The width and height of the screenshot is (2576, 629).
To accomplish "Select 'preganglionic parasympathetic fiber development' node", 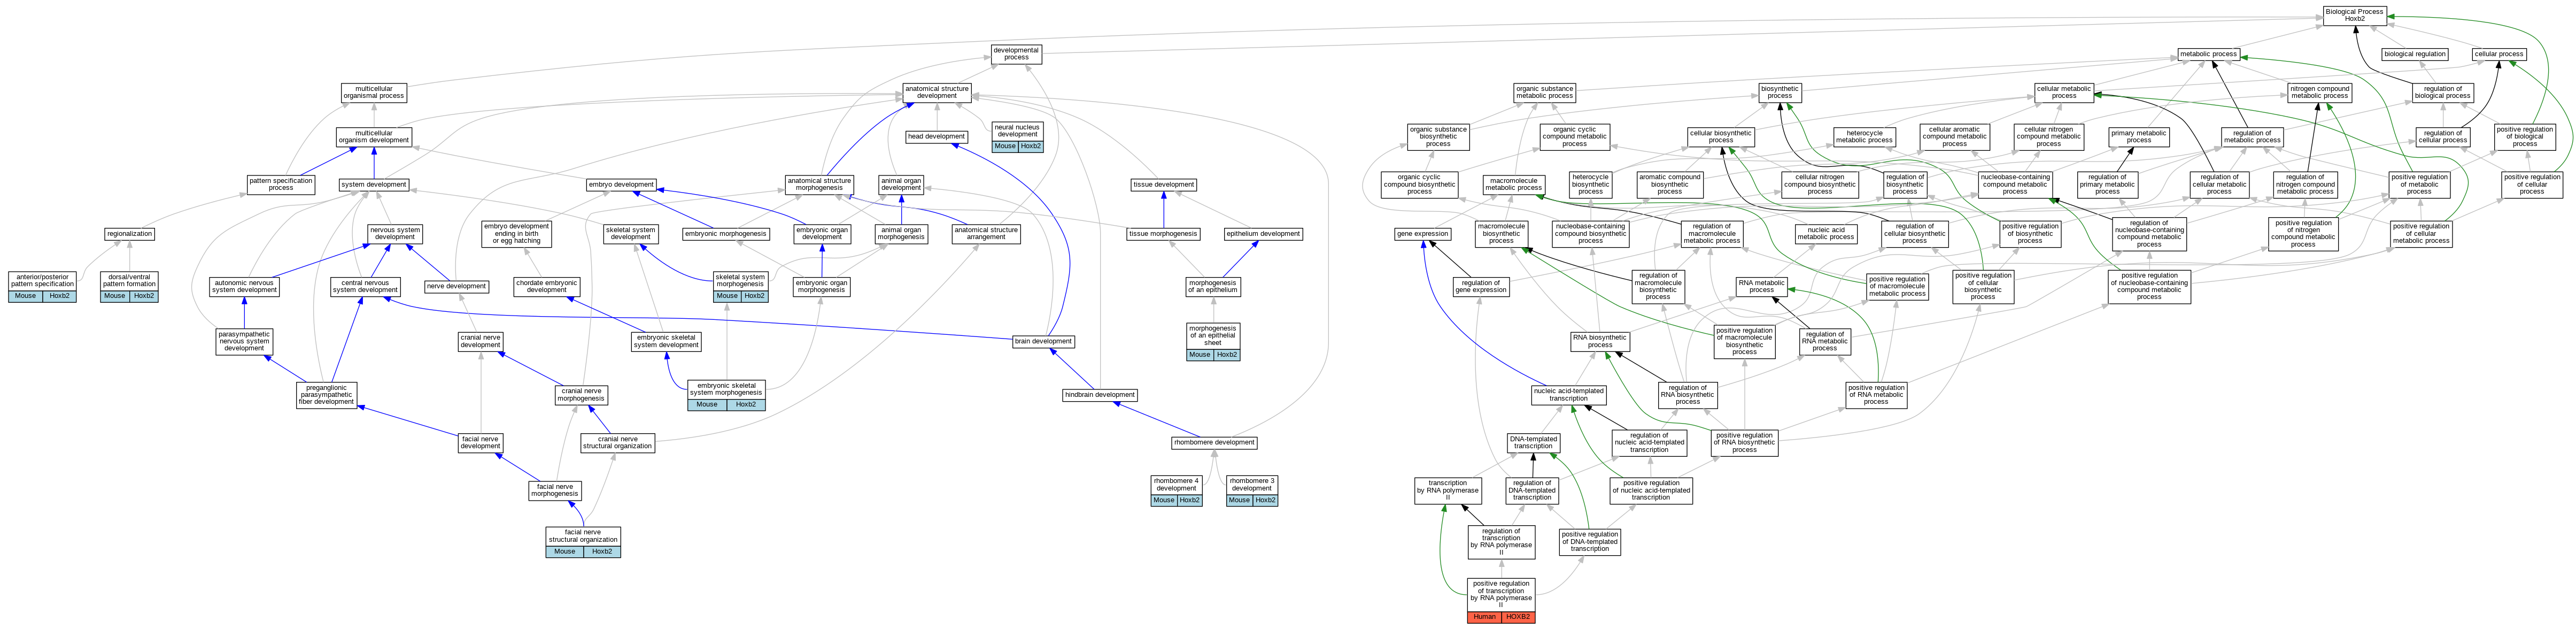I will 327,395.
